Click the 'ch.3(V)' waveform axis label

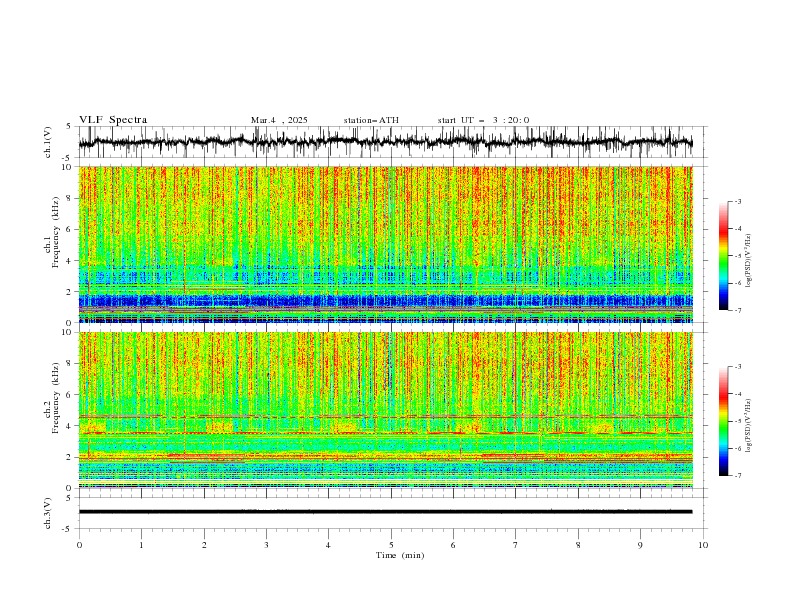click(48, 513)
